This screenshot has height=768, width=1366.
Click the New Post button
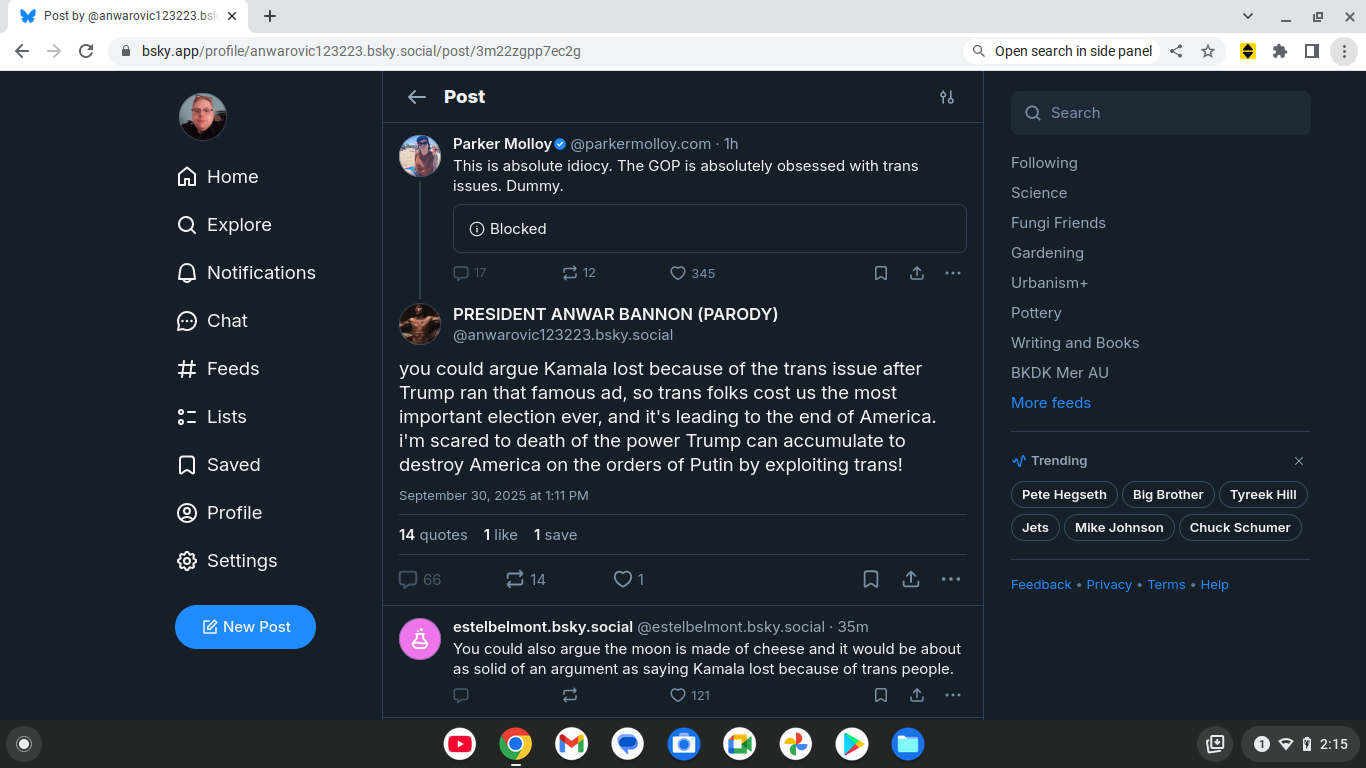click(246, 627)
